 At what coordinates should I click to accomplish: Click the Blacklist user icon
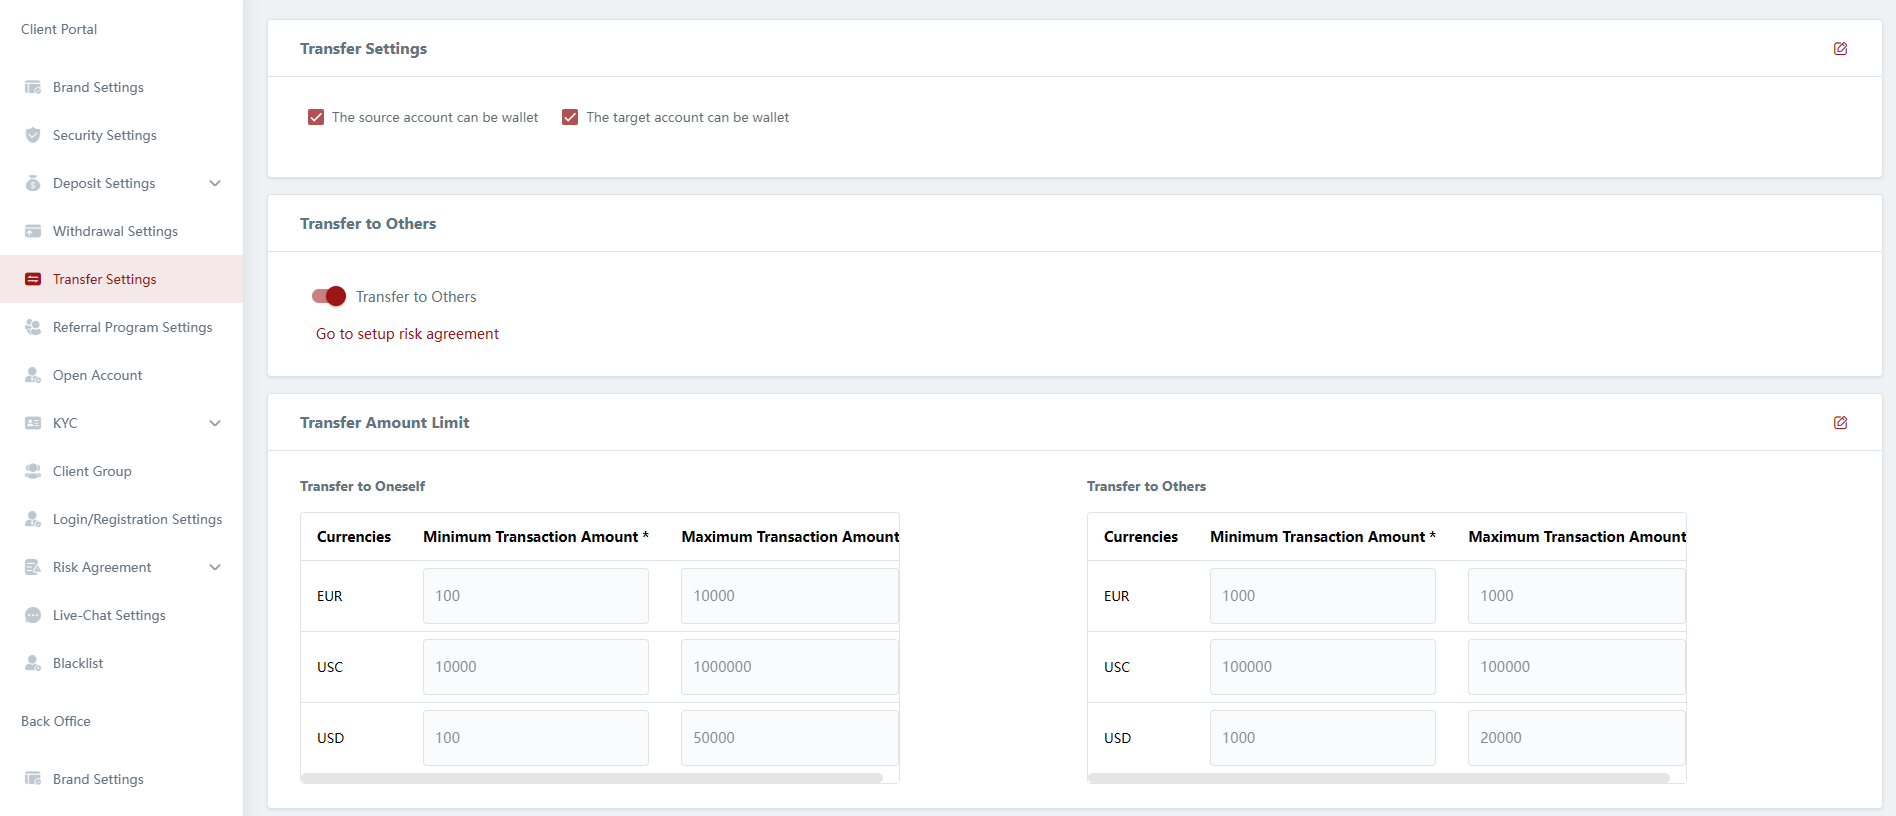pyautogui.click(x=33, y=663)
